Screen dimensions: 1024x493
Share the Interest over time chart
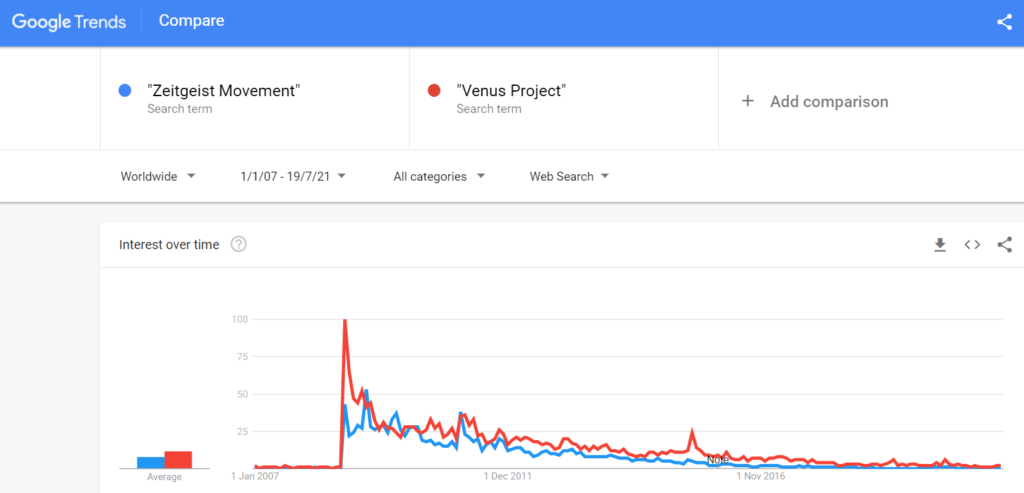tap(1004, 245)
